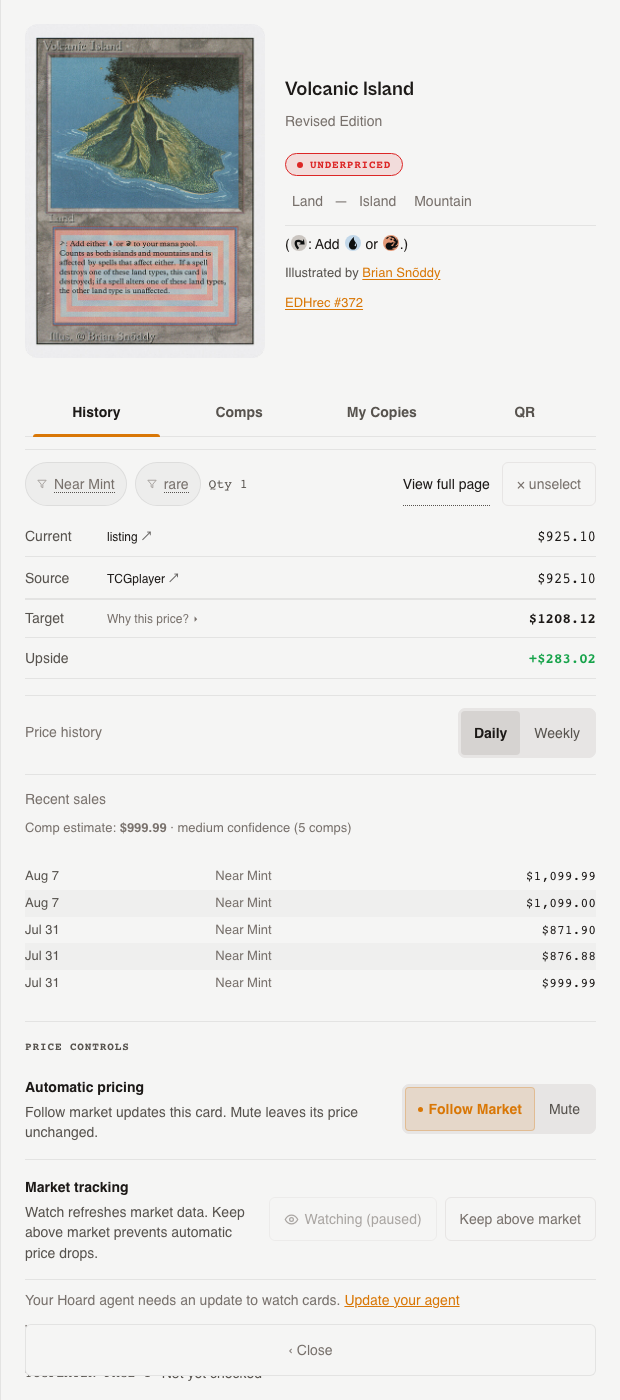
Task: Click the UNDERPRICED status badge
Action: pos(344,165)
